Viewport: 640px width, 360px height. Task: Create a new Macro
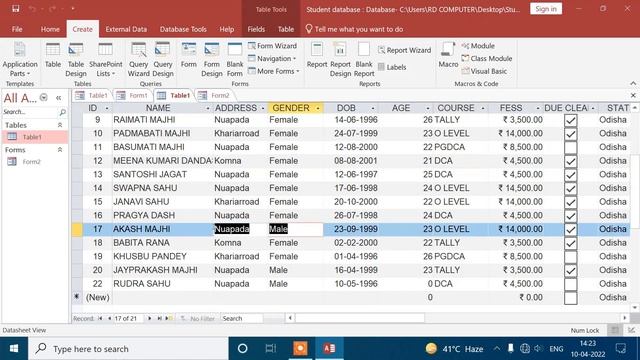[448, 56]
